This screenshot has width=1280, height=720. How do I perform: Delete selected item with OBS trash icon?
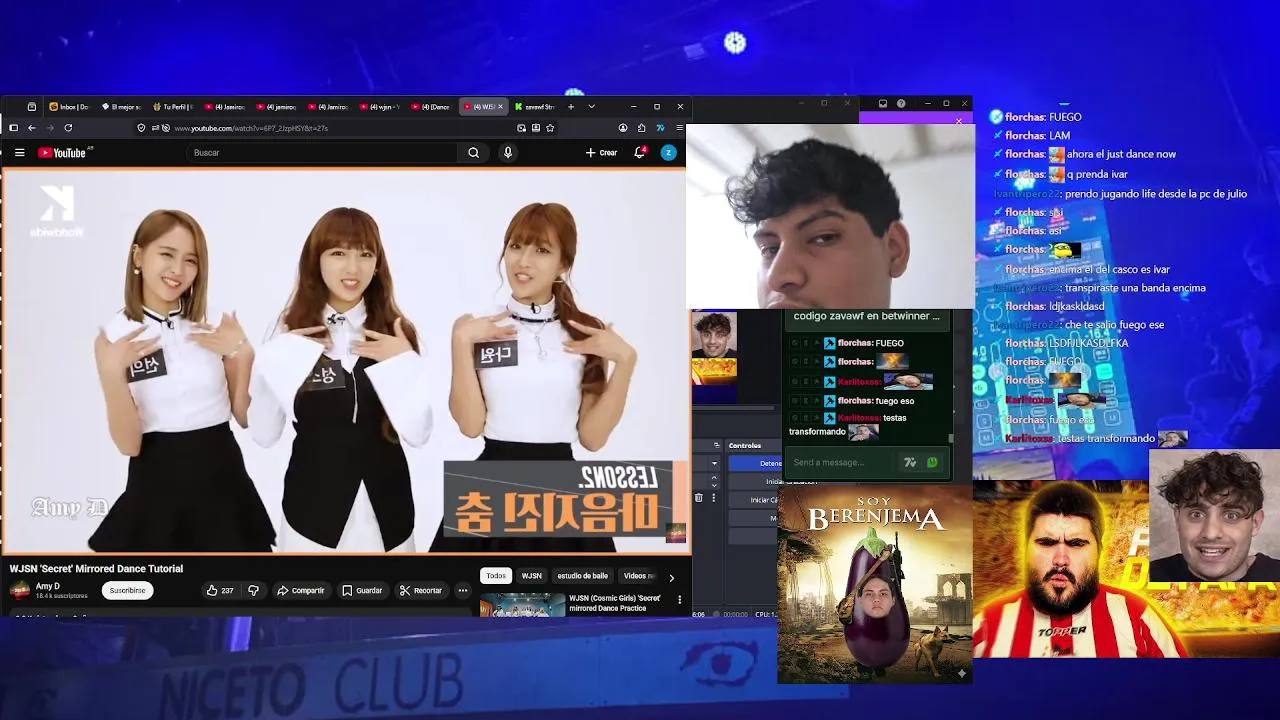pyautogui.click(x=699, y=498)
